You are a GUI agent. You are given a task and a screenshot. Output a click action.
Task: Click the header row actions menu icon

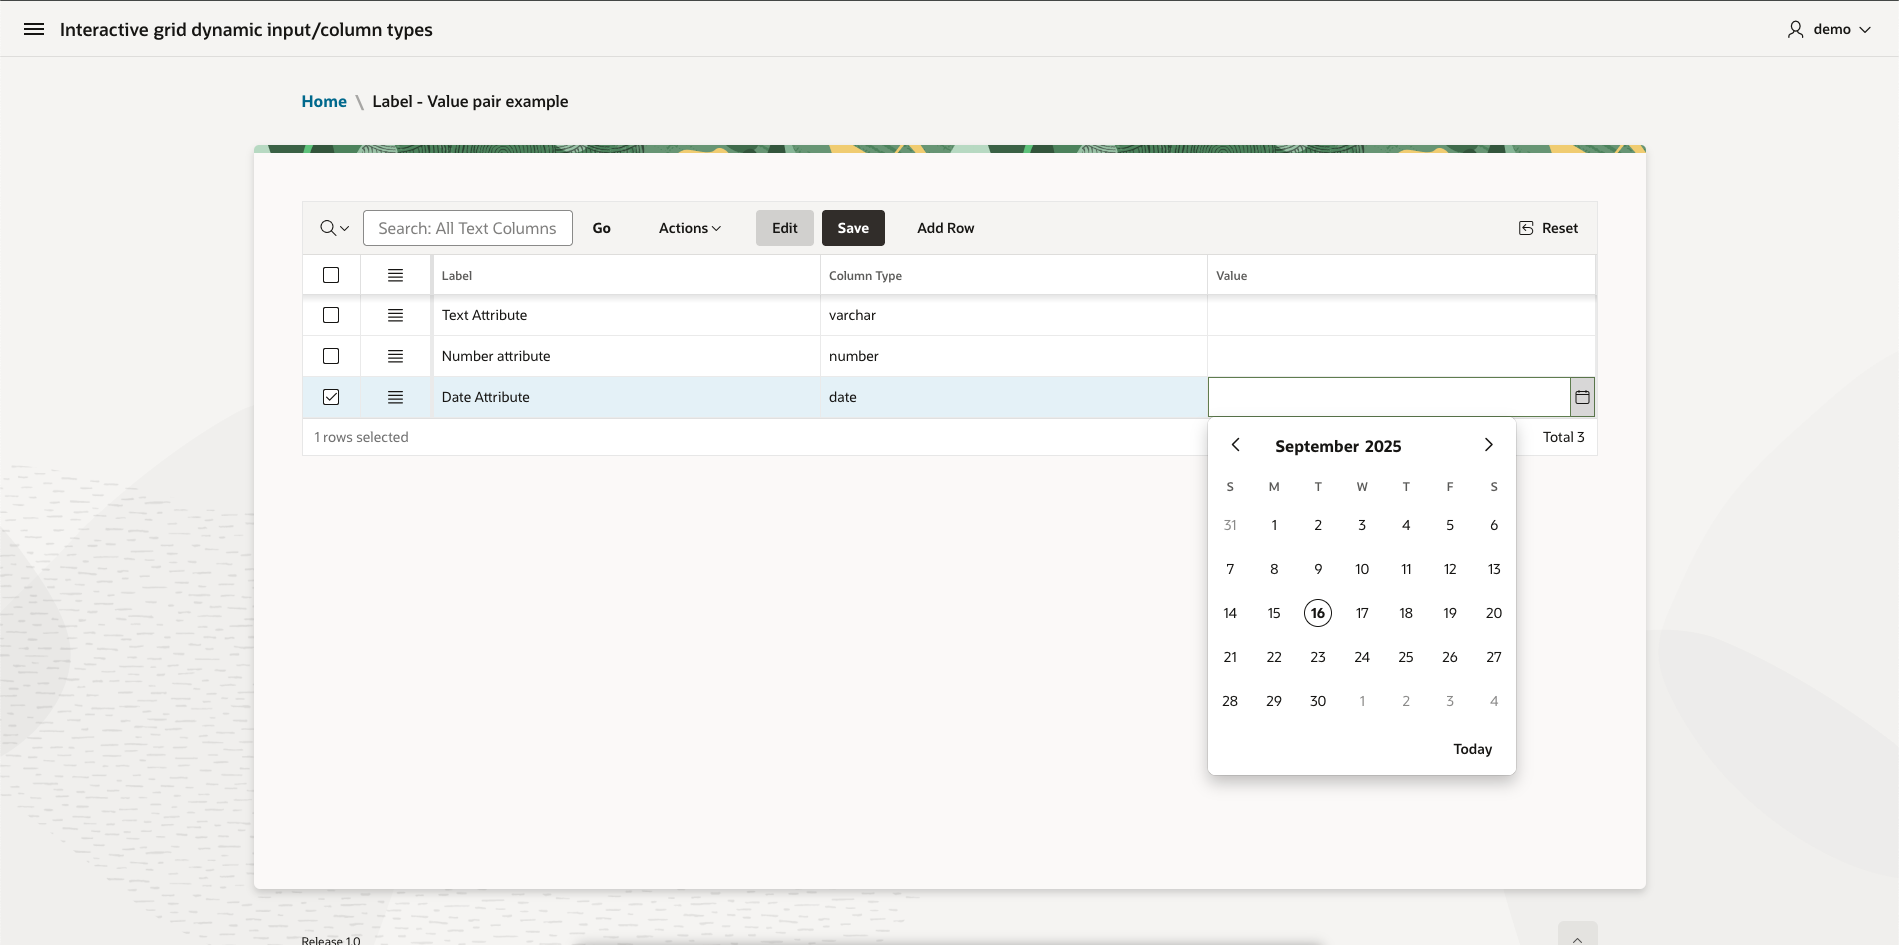[395, 275]
